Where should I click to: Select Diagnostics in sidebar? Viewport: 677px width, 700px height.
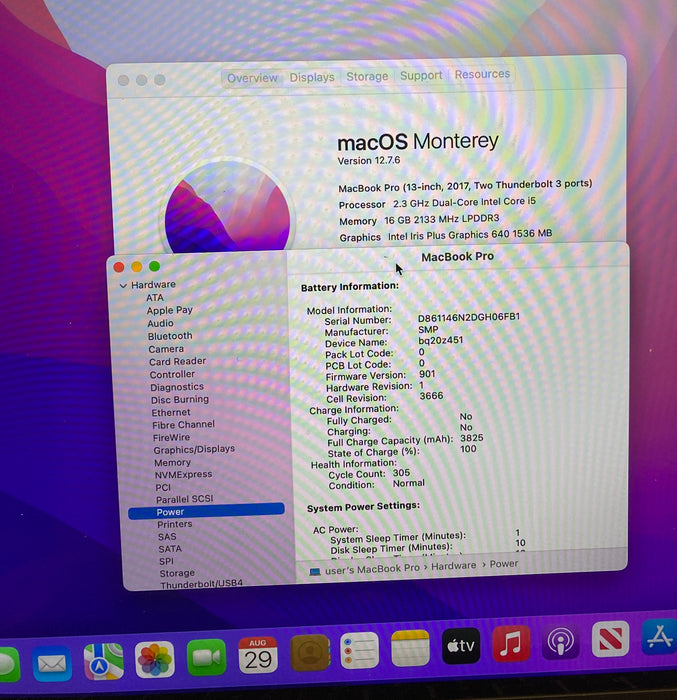177,387
